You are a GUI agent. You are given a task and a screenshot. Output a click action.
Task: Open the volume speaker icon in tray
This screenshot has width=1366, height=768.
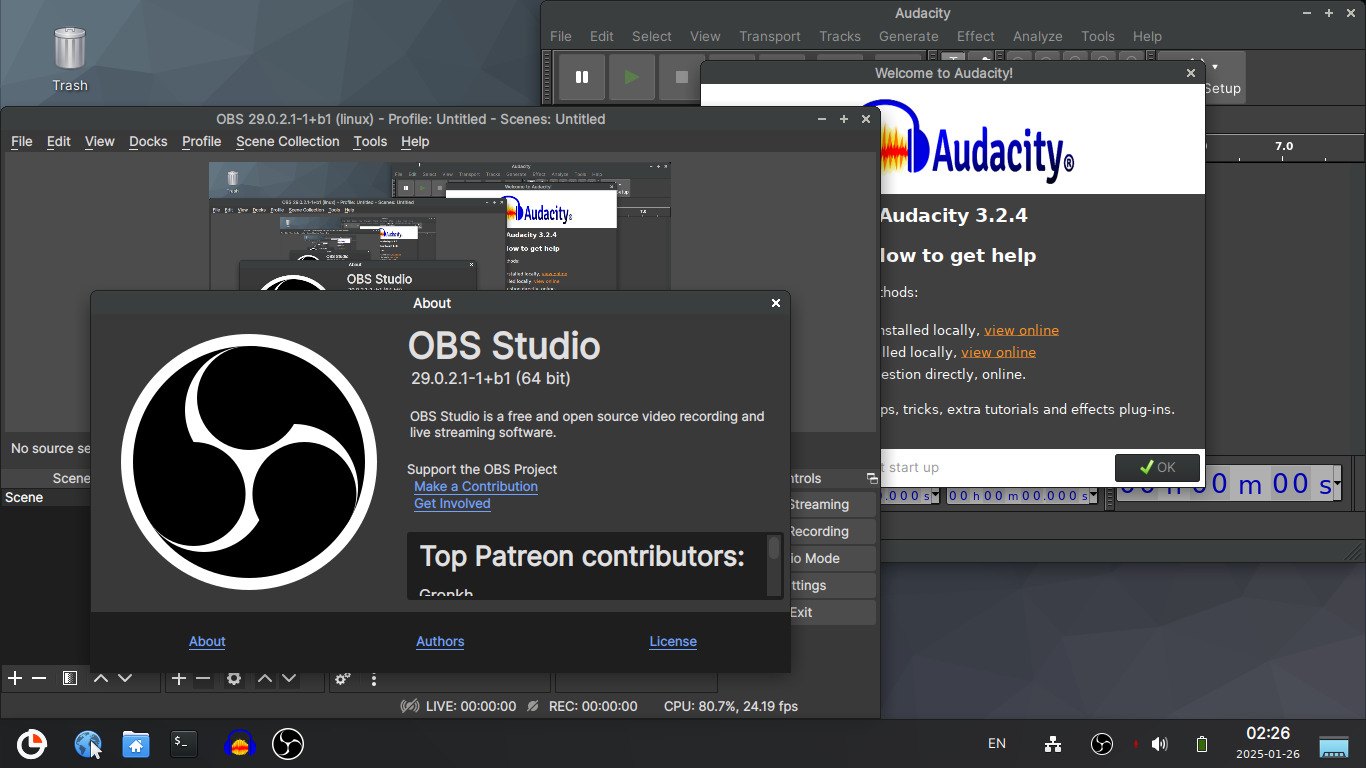(1160, 744)
